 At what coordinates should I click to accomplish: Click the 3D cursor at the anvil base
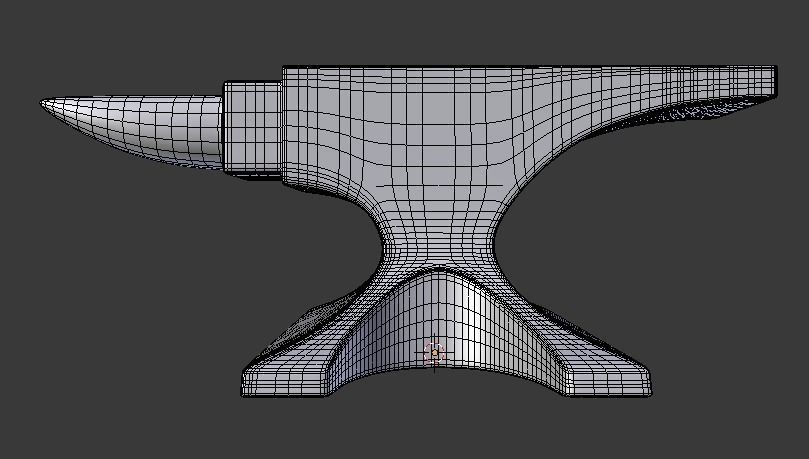pos(434,353)
